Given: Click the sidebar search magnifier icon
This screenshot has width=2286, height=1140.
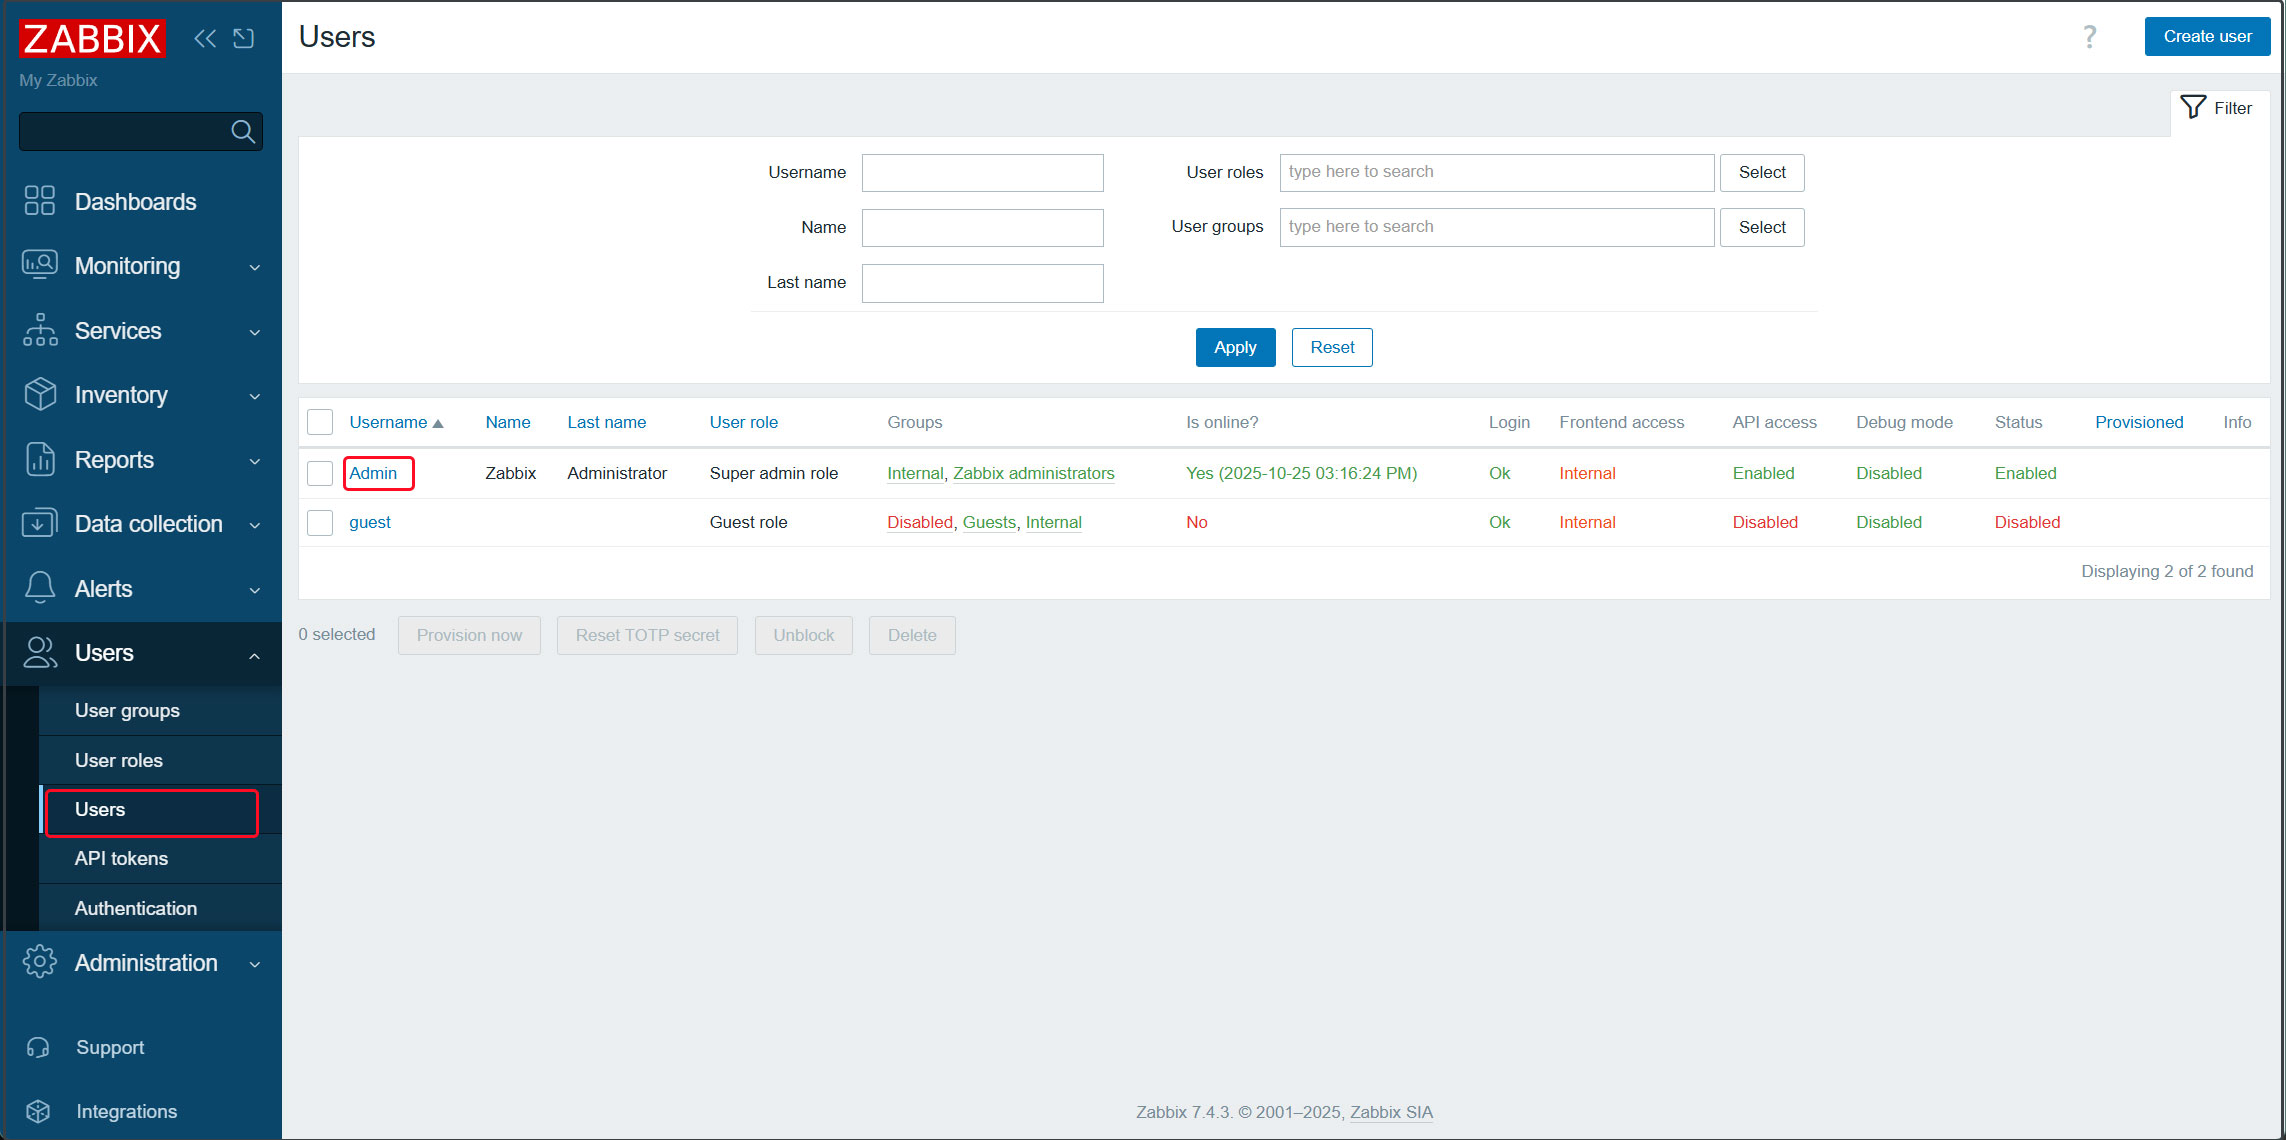Looking at the screenshot, I should coord(242,131).
